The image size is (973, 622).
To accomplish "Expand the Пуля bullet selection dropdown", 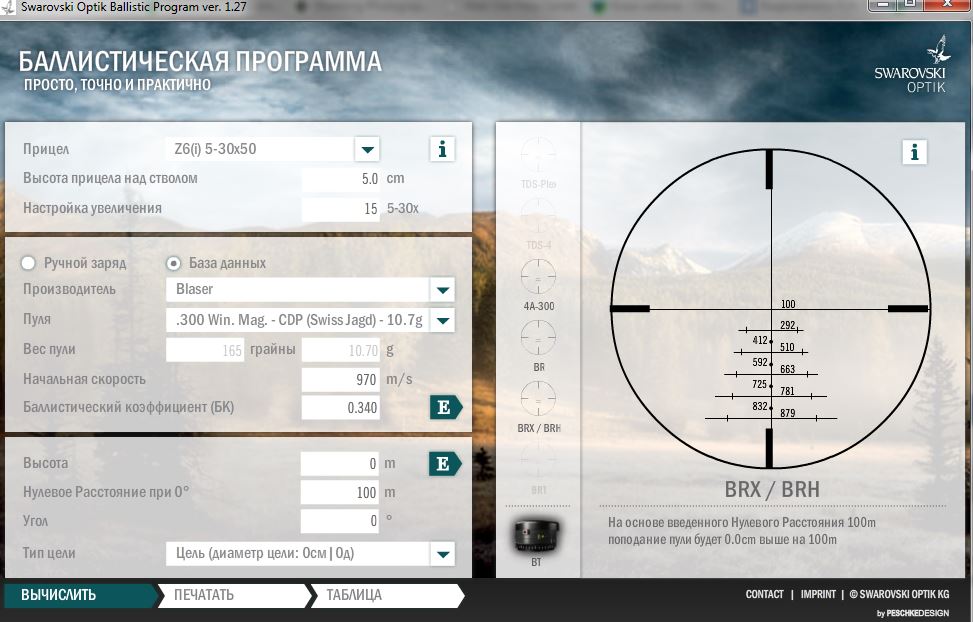I will click(x=442, y=320).
